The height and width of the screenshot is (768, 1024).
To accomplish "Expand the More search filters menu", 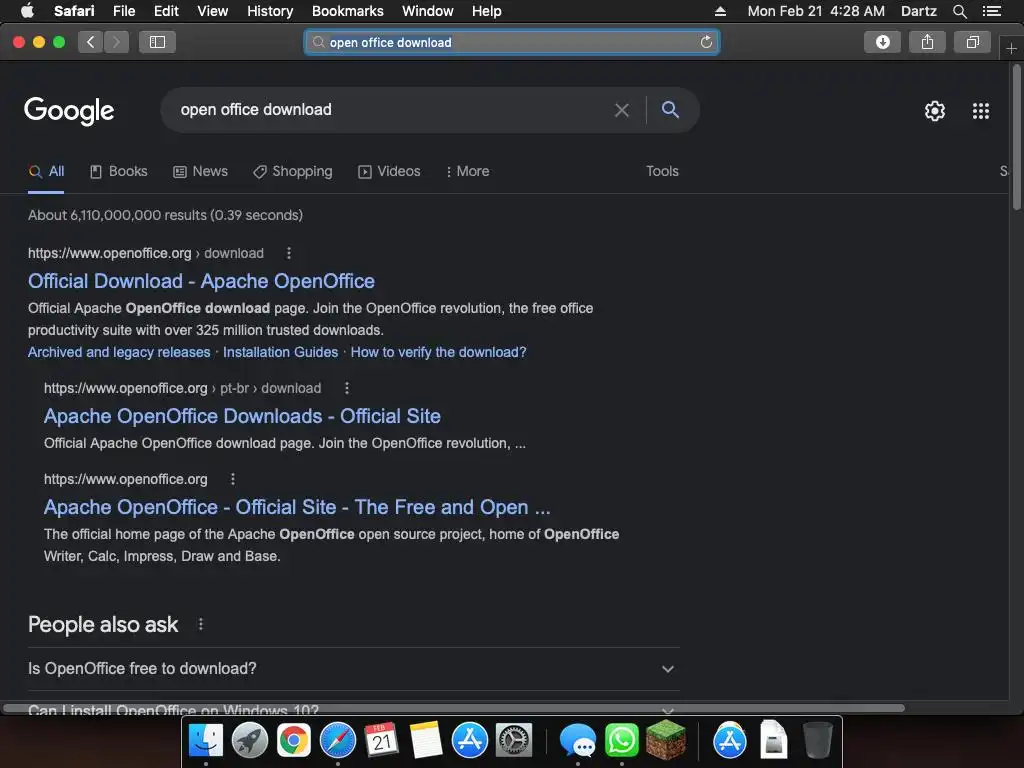I will [468, 172].
